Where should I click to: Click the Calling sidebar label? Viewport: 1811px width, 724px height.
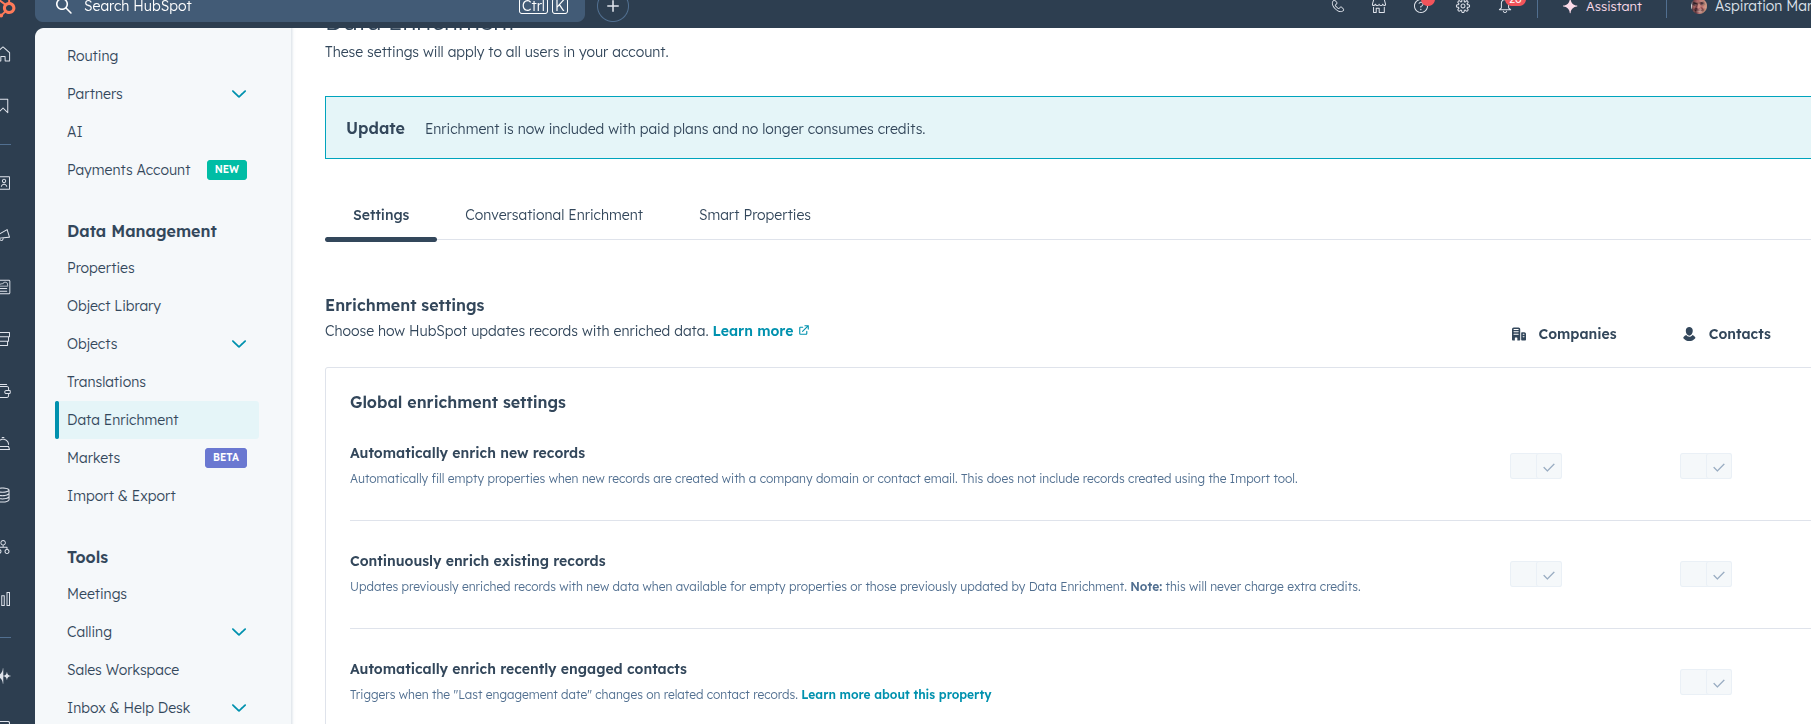[x=89, y=632]
